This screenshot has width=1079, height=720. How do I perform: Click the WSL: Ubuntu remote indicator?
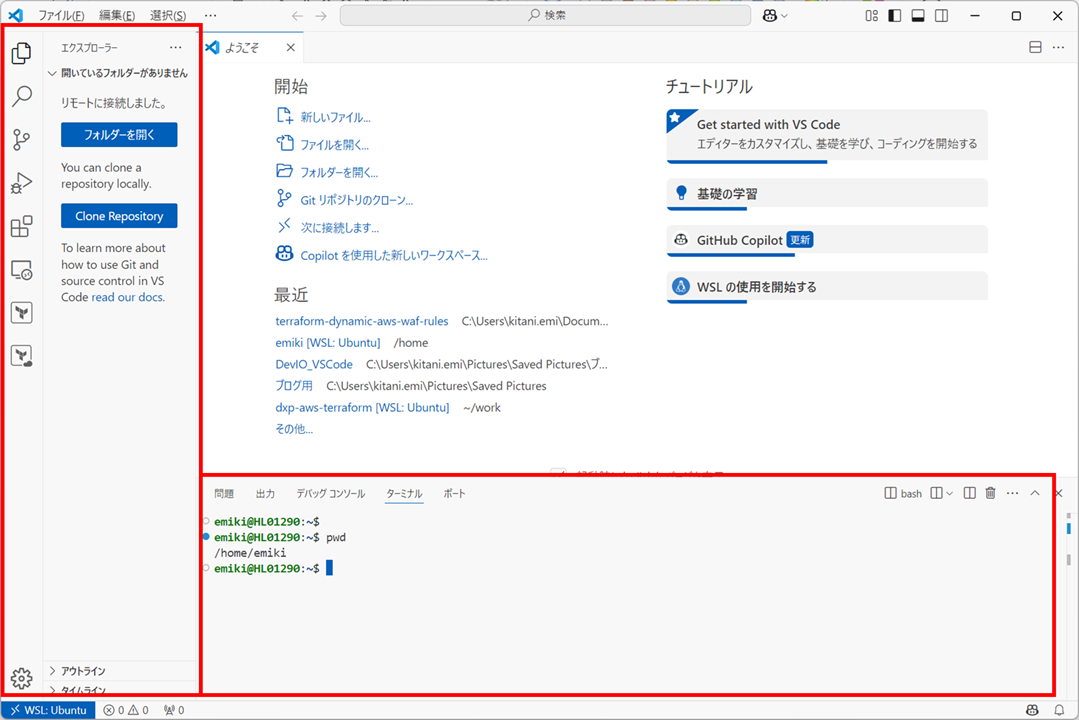pyautogui.click(x=48, y=710)
